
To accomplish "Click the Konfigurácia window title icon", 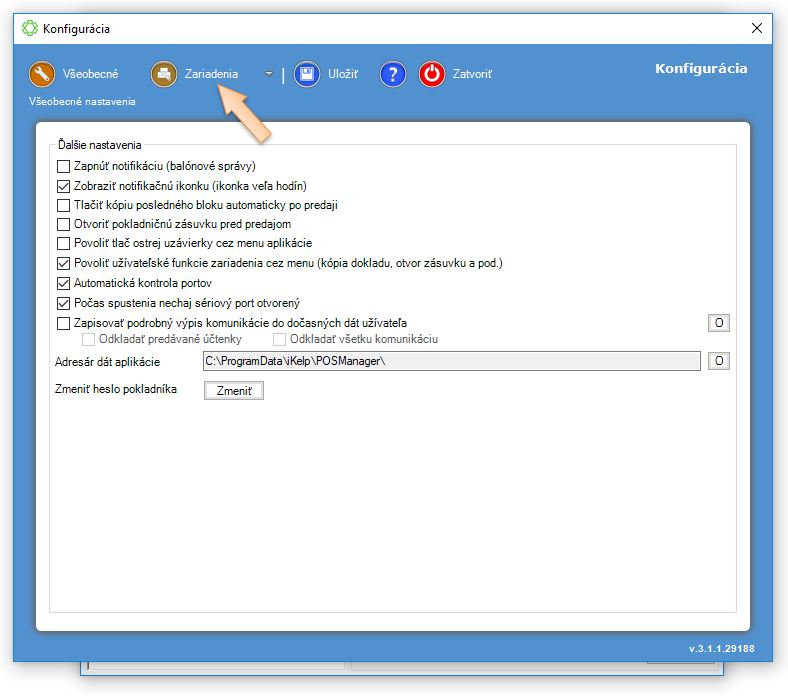I will click(29, 28).
